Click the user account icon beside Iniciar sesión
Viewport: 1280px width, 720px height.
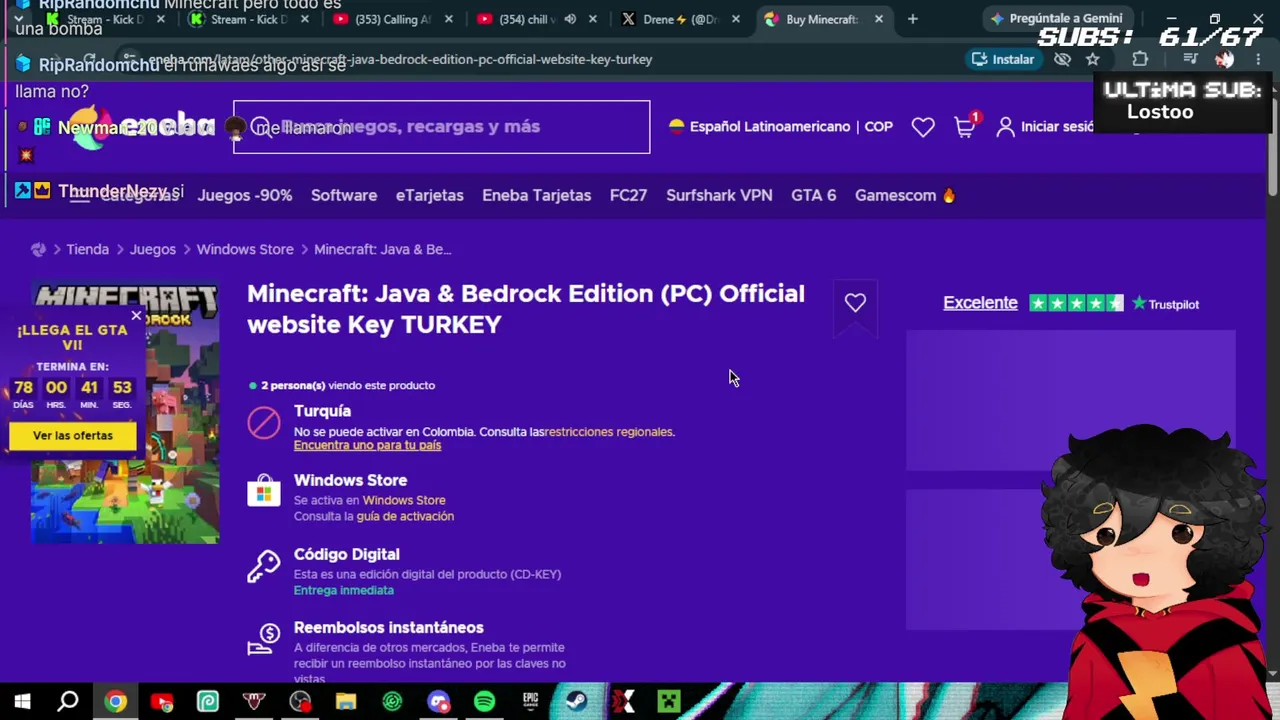click(1006, 127)
